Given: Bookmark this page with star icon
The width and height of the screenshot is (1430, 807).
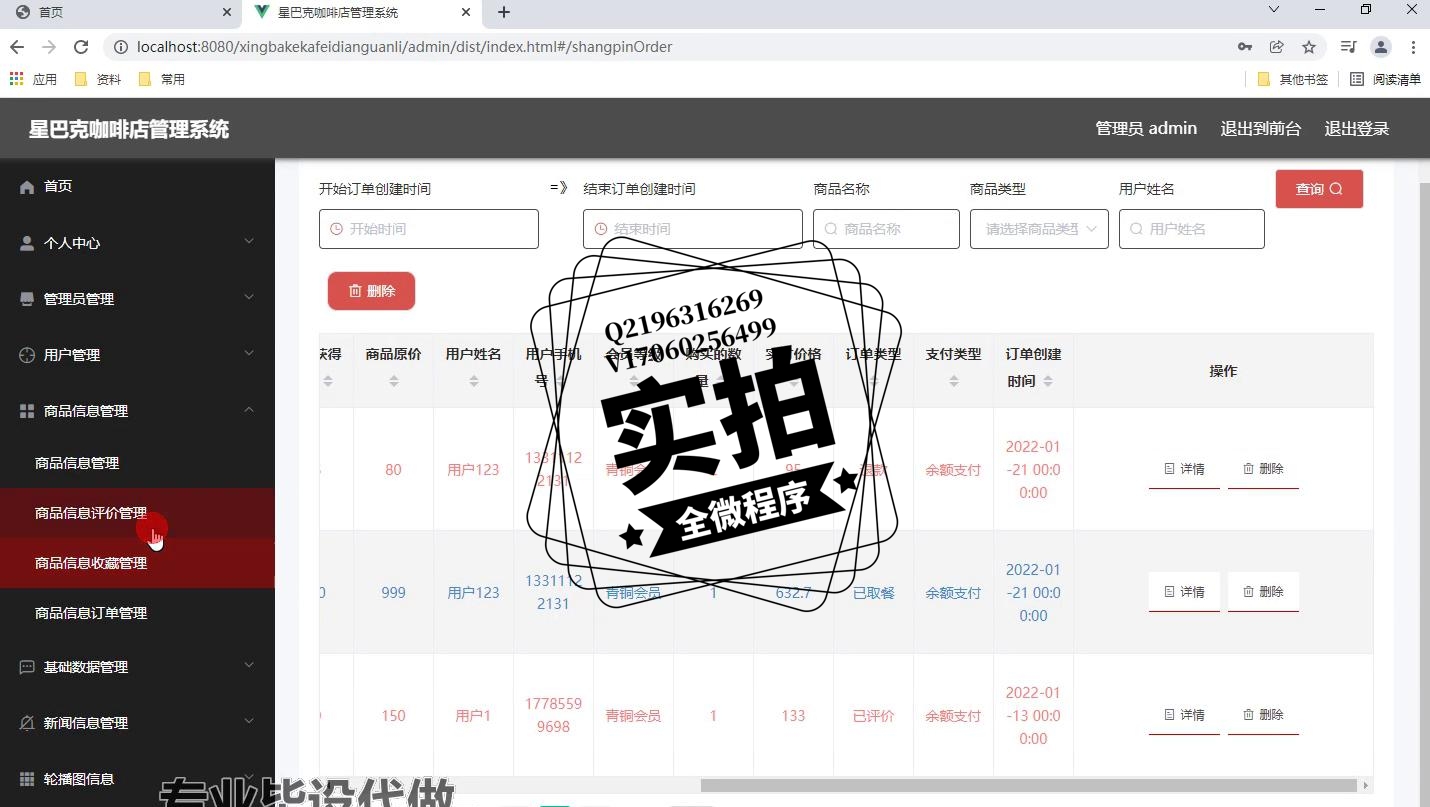Looking at the screenshot, I should coord(1309,47).
